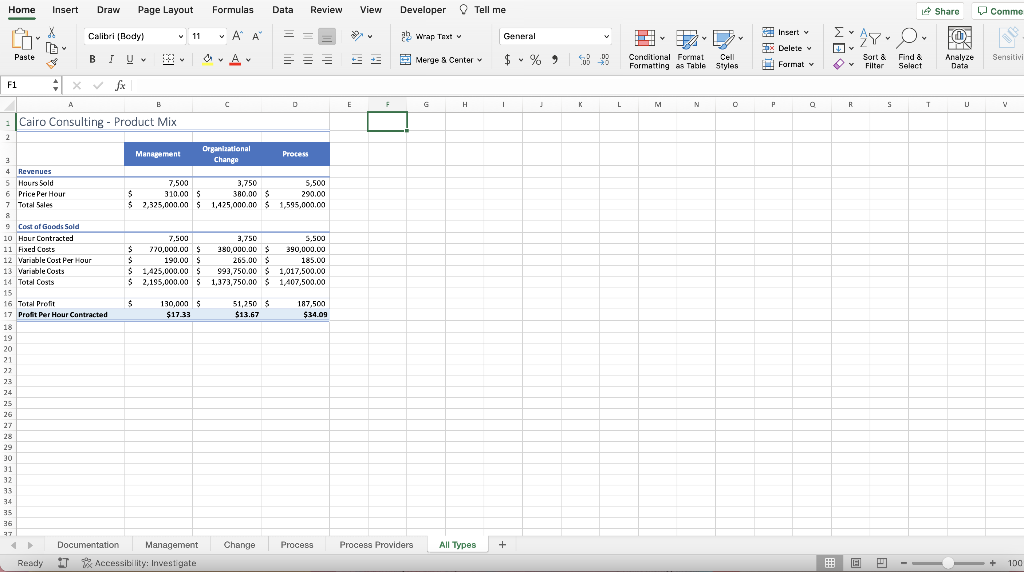Toggle underline formatting
1024x572 pixels.
(129, 59)
